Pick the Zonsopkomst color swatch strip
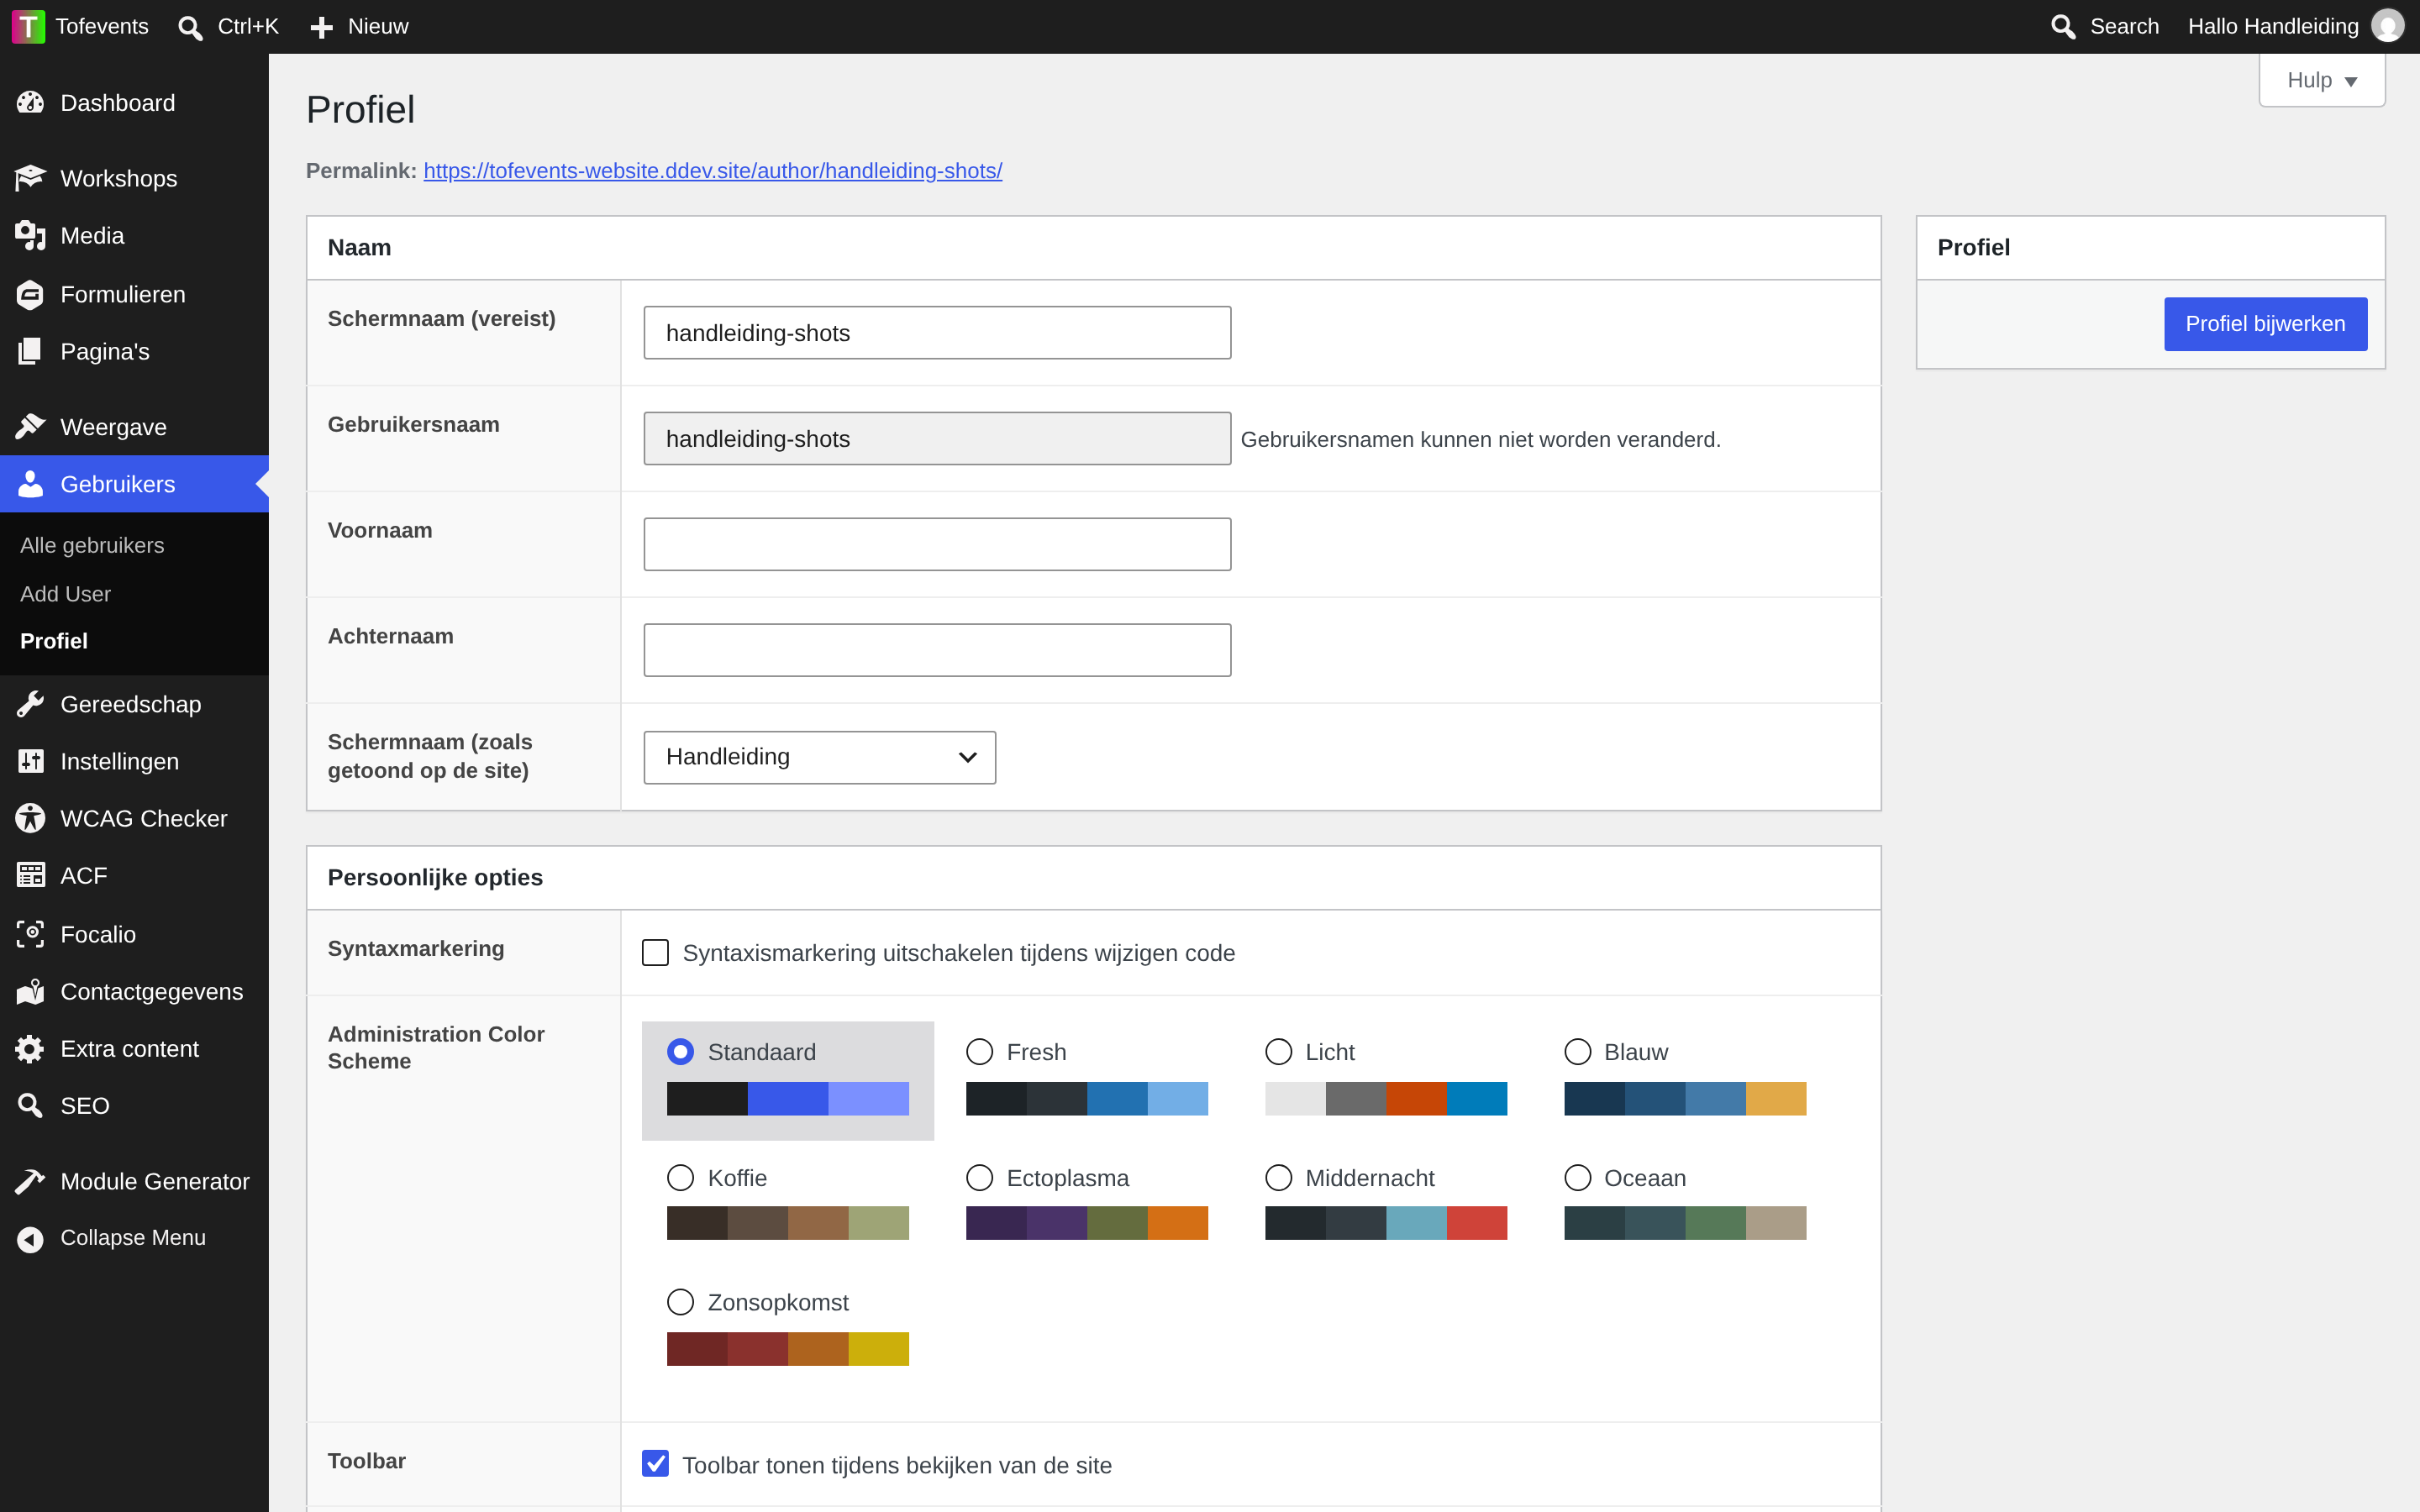This screenshot has height=1512, width=2420. point(788,1348)
